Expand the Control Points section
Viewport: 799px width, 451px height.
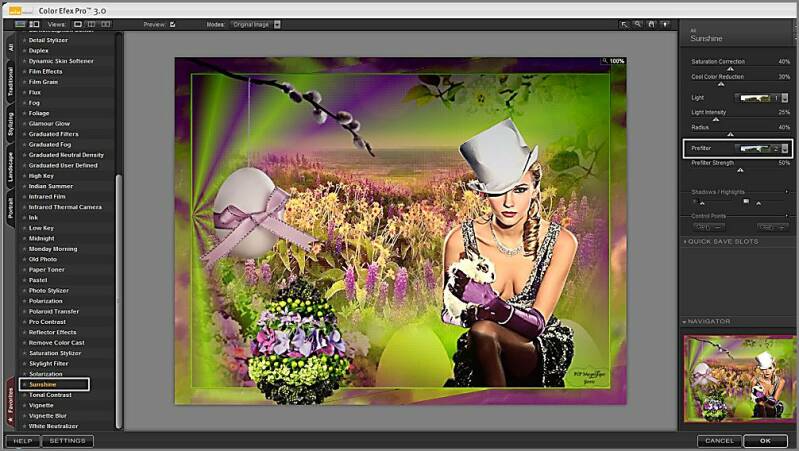[x=787, y=216]
